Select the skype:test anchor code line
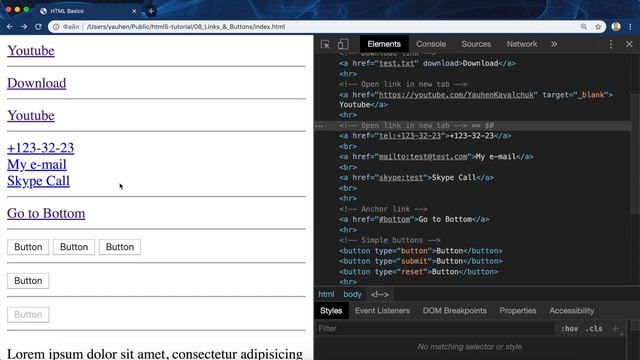640x360 pixels. click(416, 178)
